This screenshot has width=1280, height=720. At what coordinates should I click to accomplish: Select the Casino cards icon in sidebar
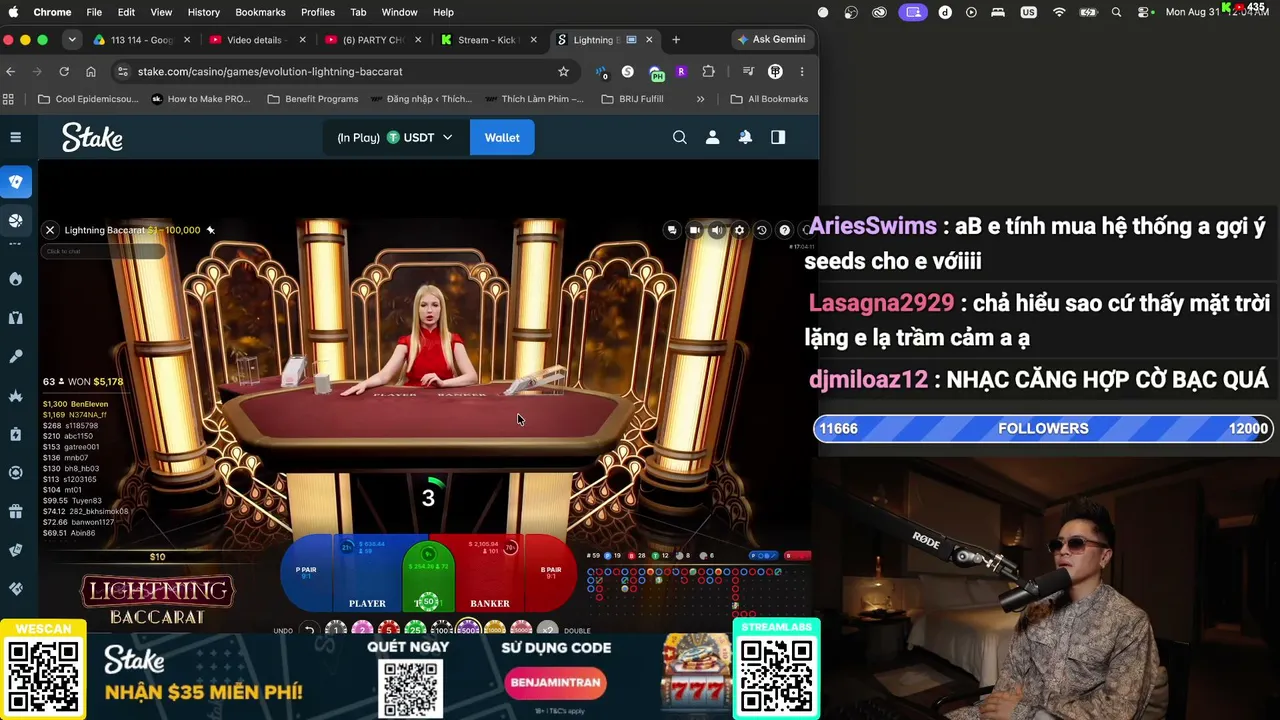click(16, 182)
